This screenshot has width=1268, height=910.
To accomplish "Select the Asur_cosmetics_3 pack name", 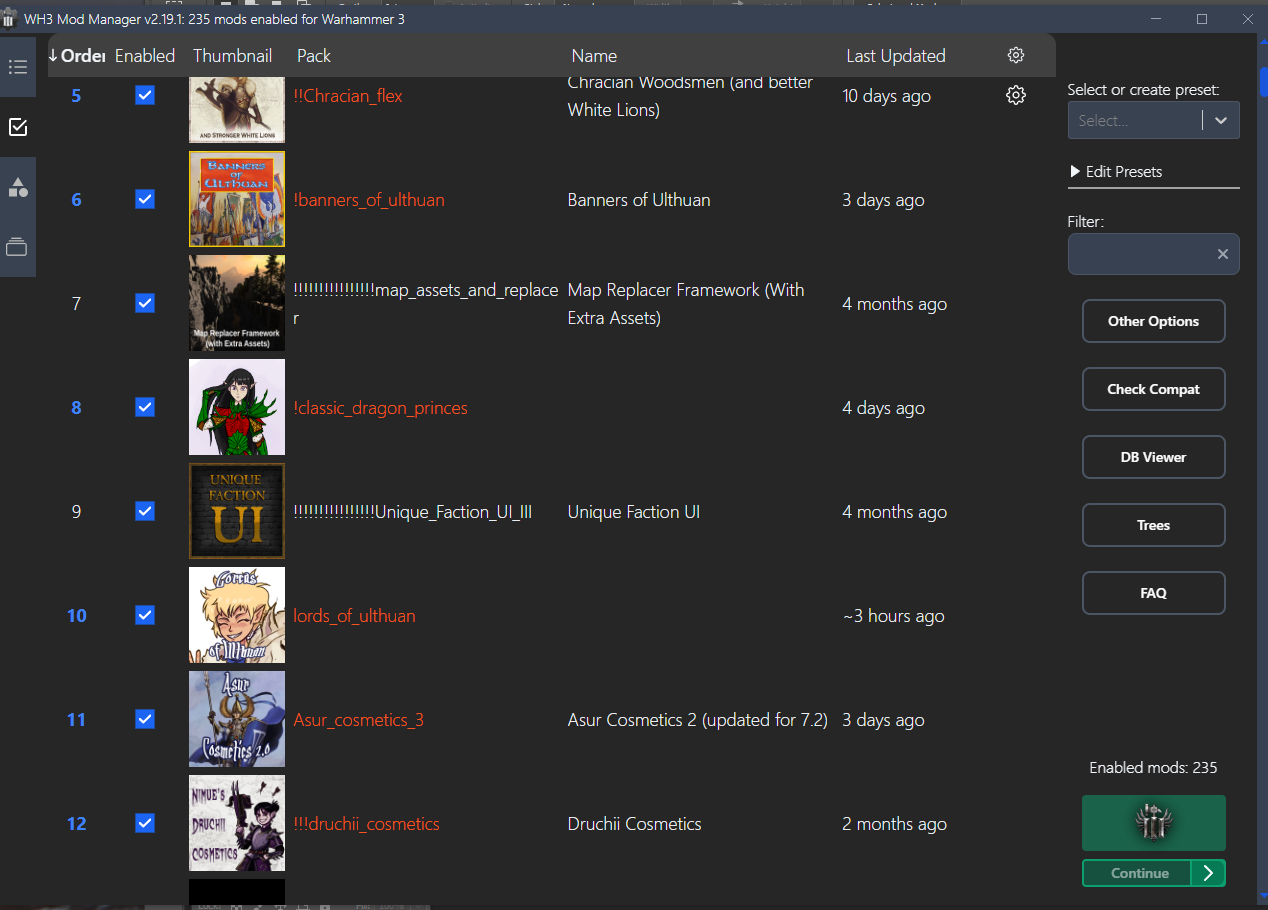I will pyautogui.click(x=358, y=720).
